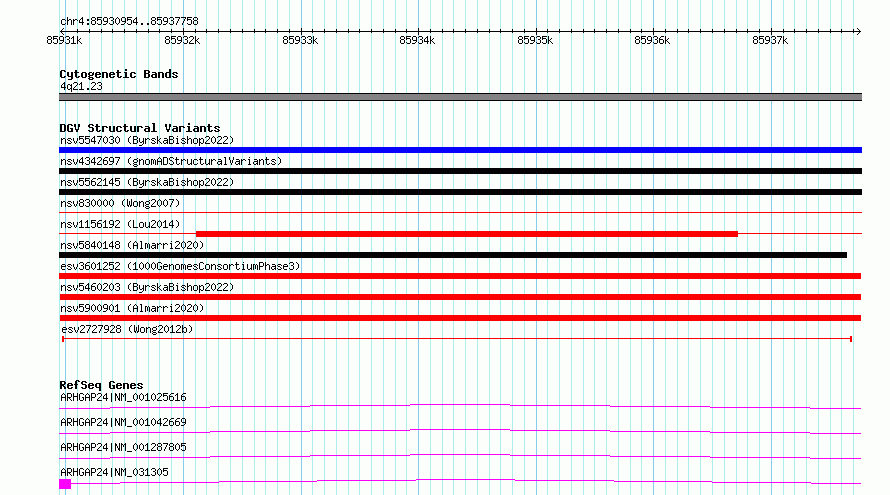Screen dimensions: 890x495
Task: Open nsv5900901 (Almarri2020) label
Action: [x=132, y=308]
